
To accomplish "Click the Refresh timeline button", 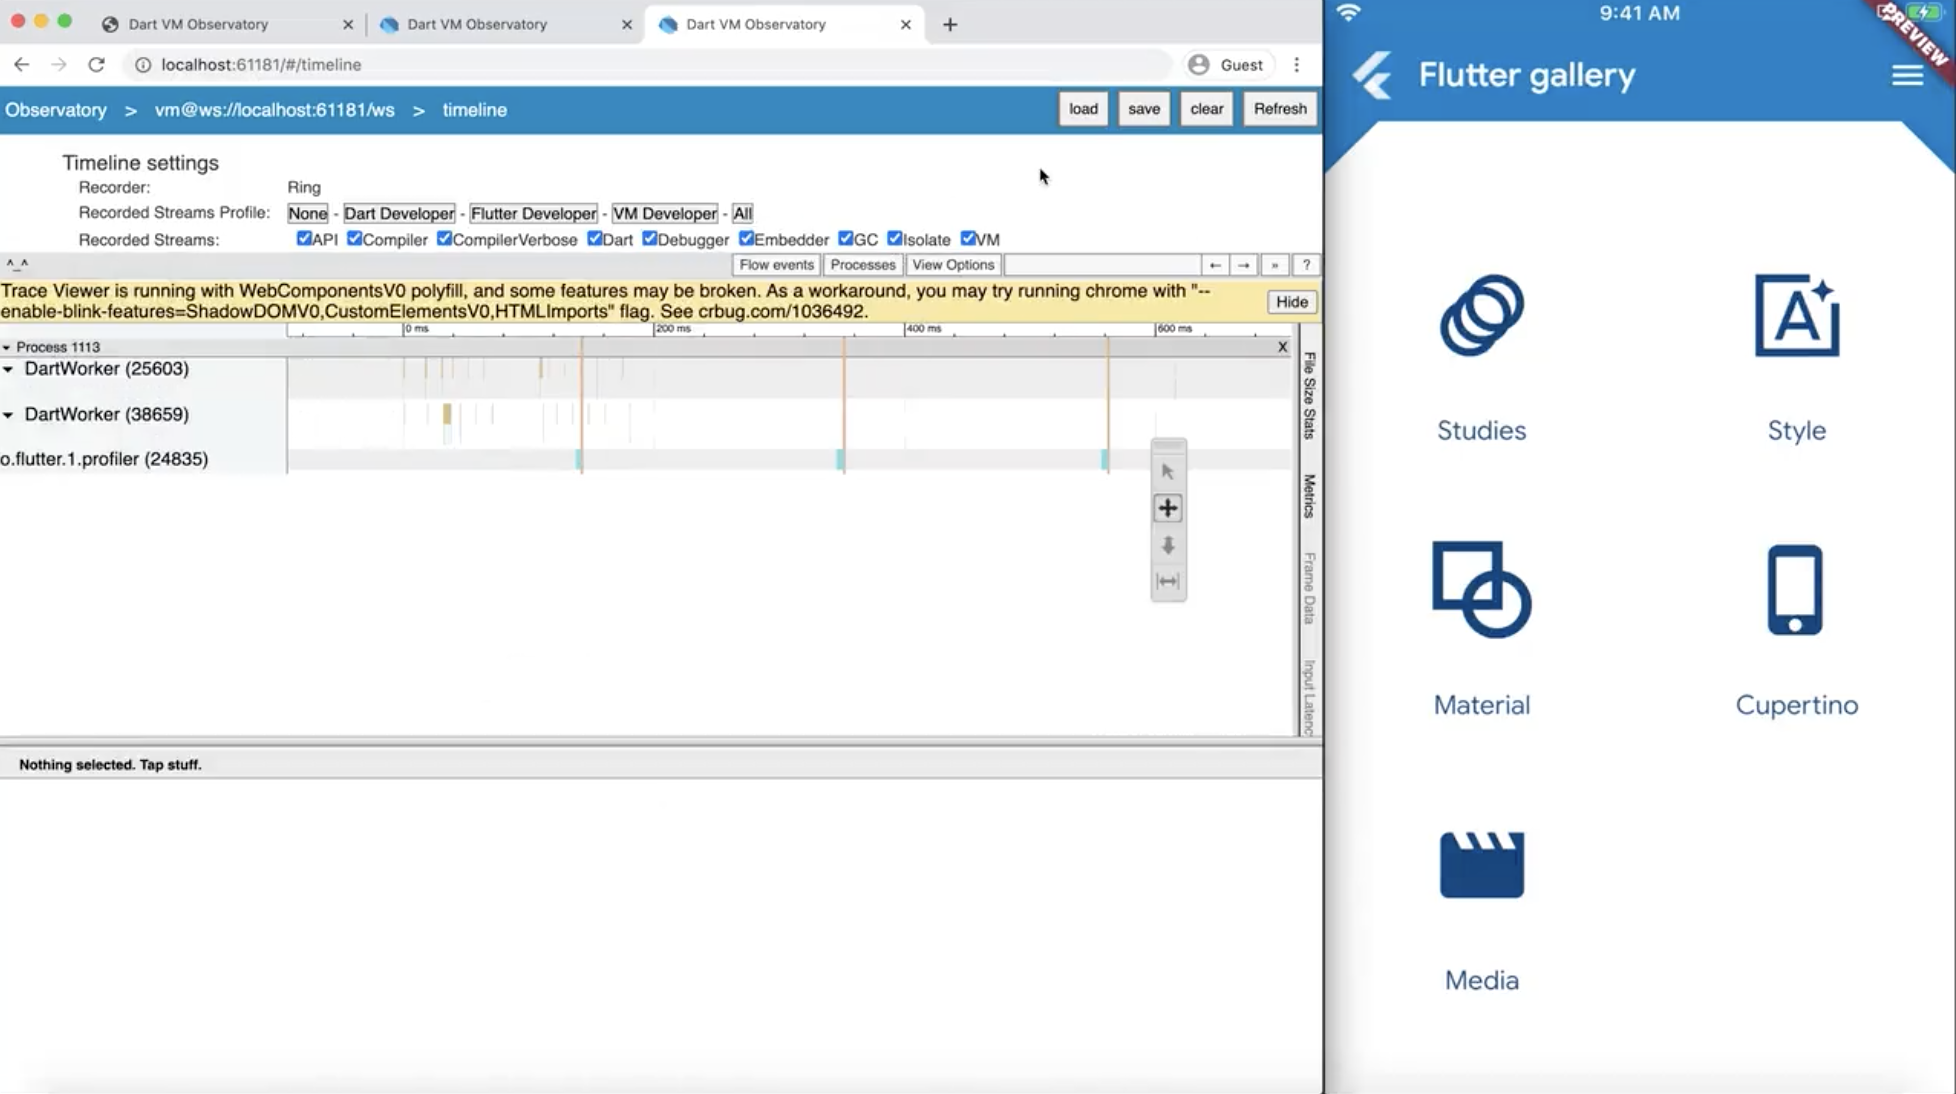I will 1279,109.
